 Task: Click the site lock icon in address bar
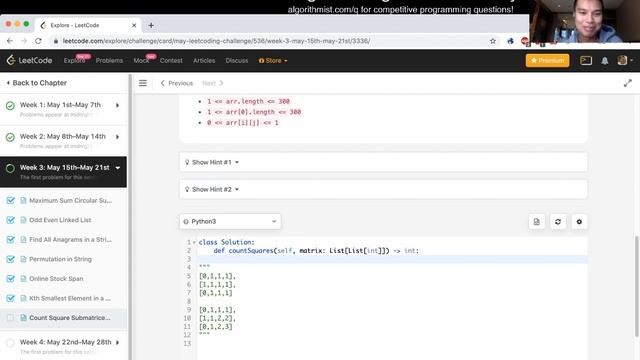55,41
